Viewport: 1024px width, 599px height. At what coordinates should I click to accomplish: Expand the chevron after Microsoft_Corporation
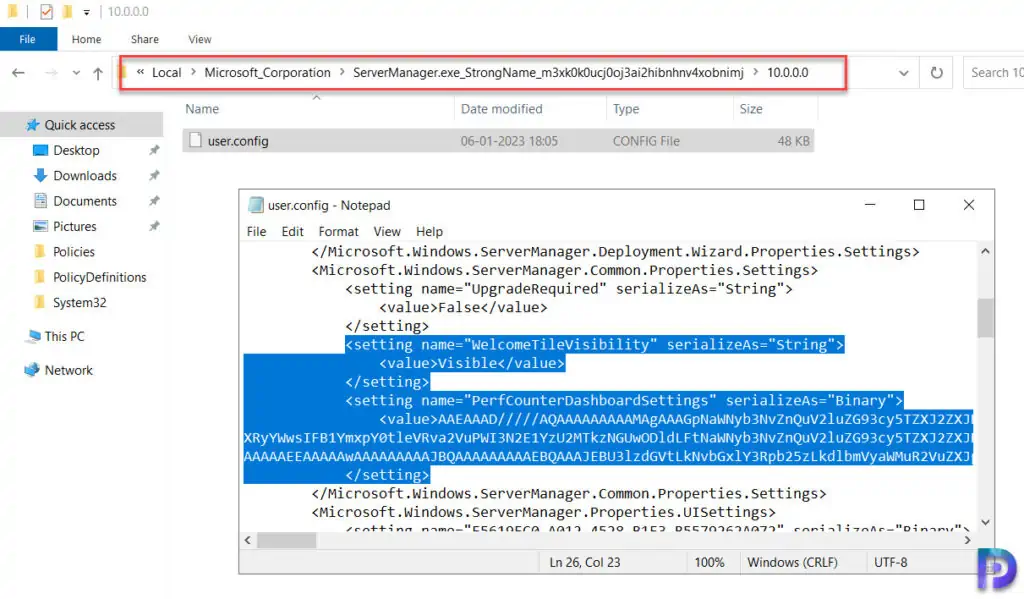point(342,73)
